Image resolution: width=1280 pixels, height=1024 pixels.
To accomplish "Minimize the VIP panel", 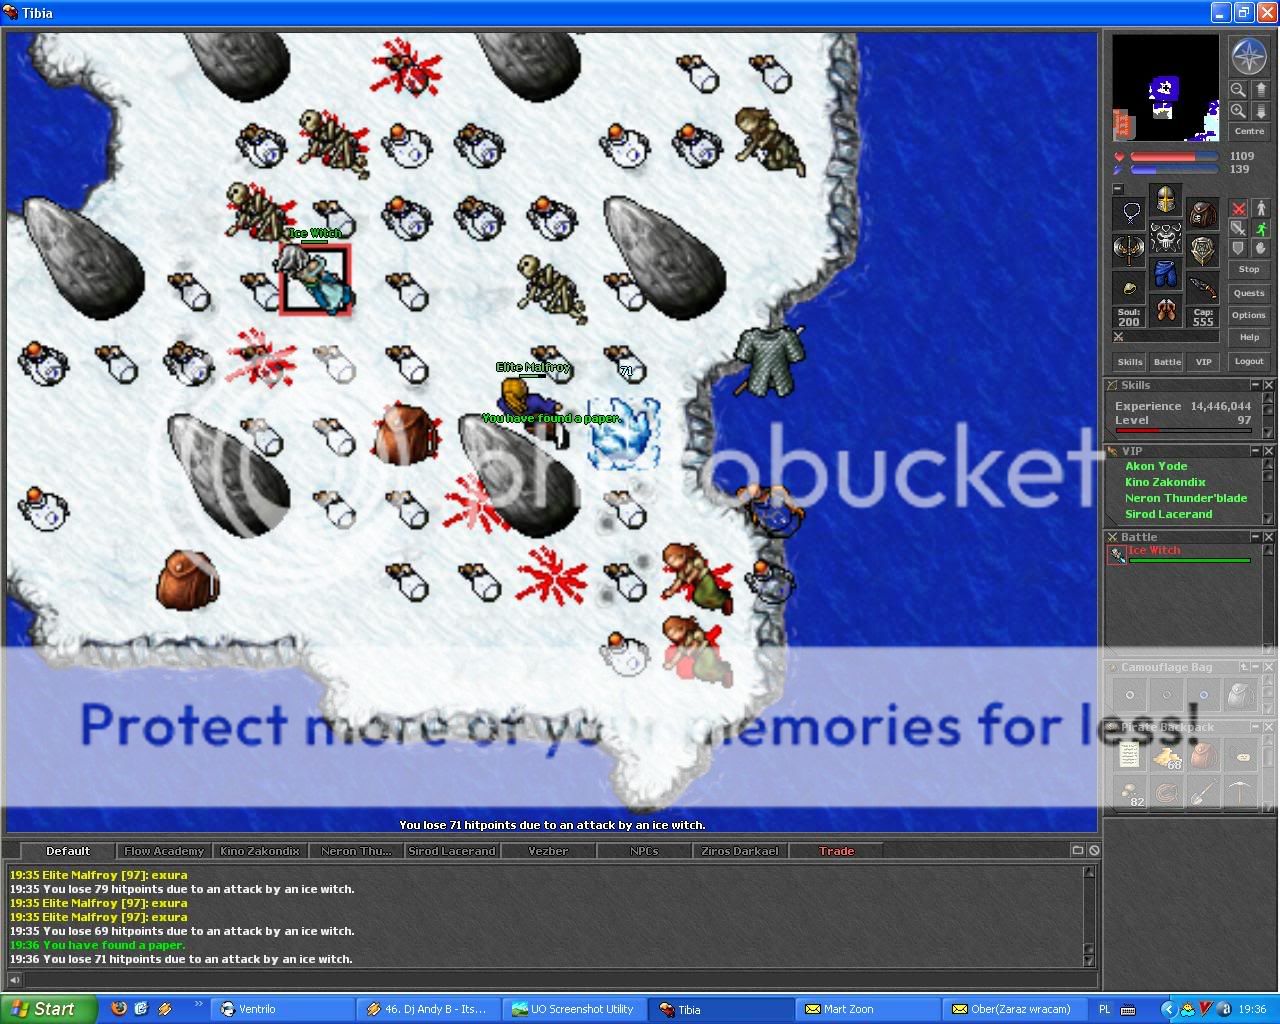I will click(x=1256, y=451).
